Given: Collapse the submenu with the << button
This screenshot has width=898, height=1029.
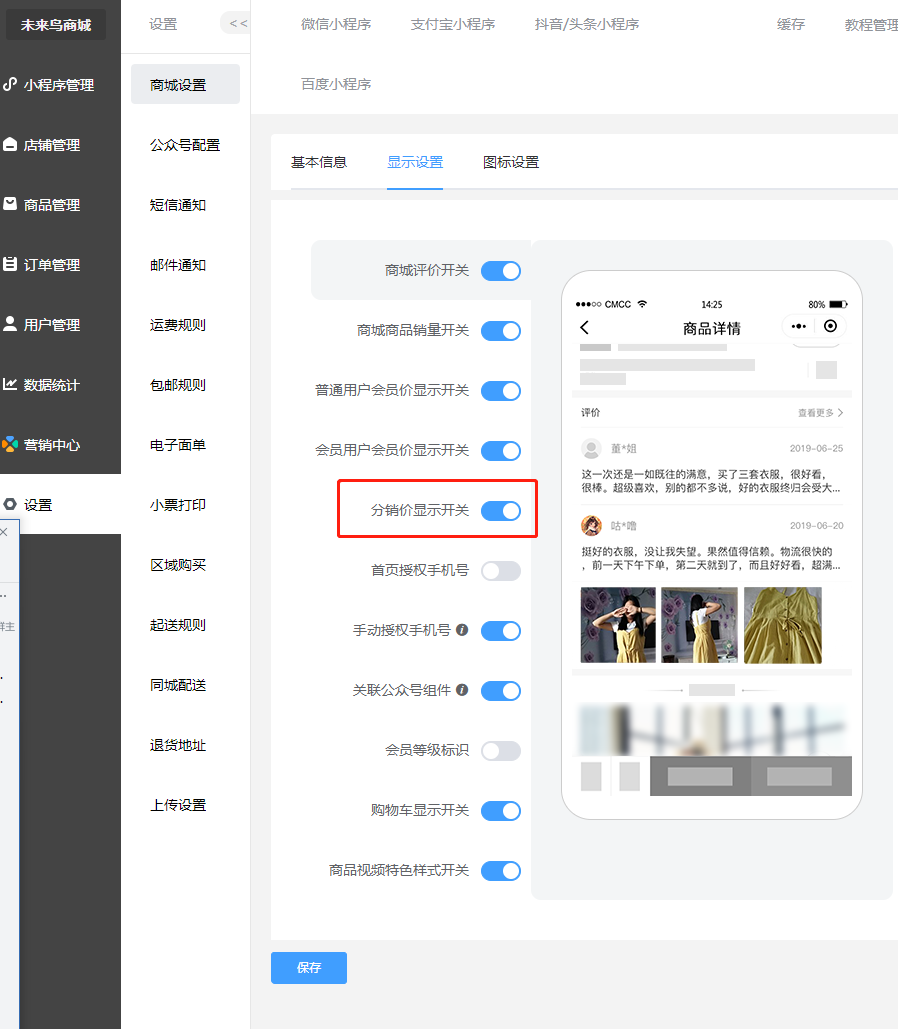Looking at the screenshot, I should coord(238,24).
